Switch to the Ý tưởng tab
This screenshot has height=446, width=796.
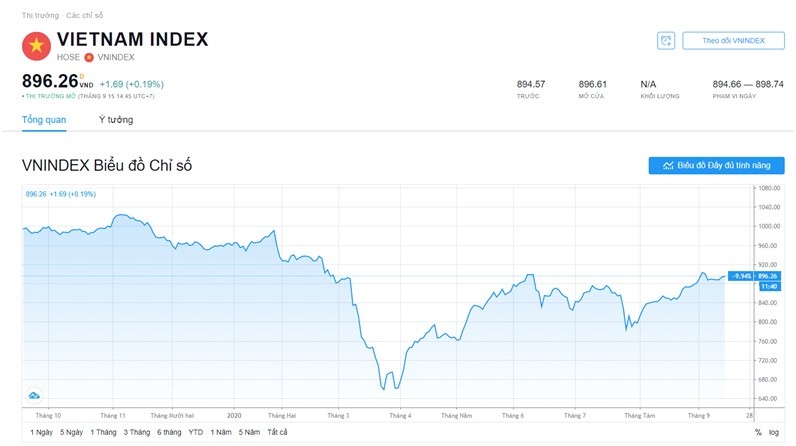pos(116,120)
